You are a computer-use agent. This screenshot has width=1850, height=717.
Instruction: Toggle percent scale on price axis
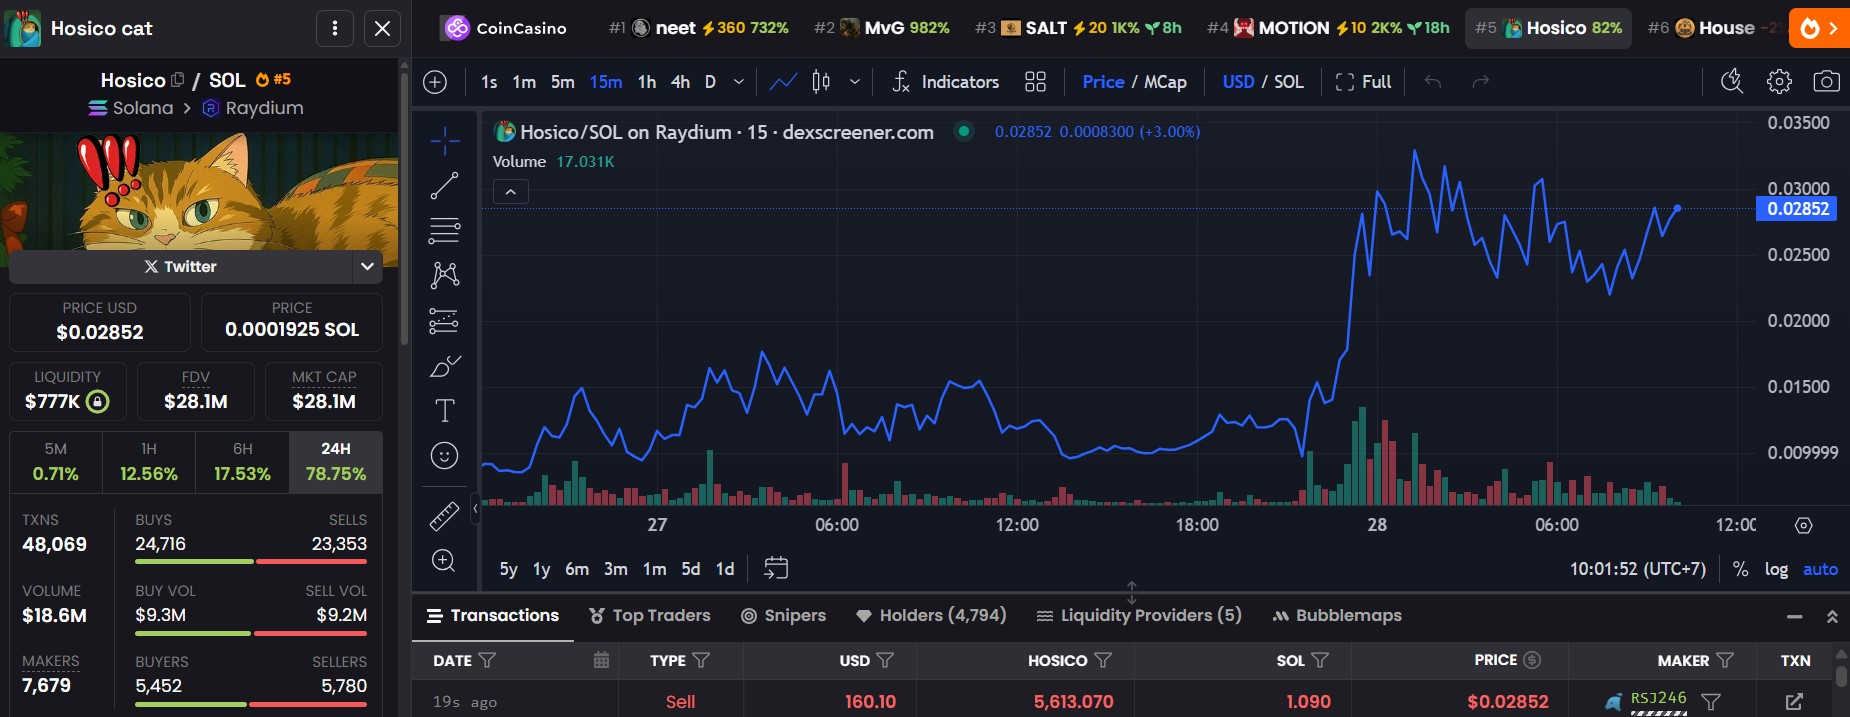pos(1741,569)
